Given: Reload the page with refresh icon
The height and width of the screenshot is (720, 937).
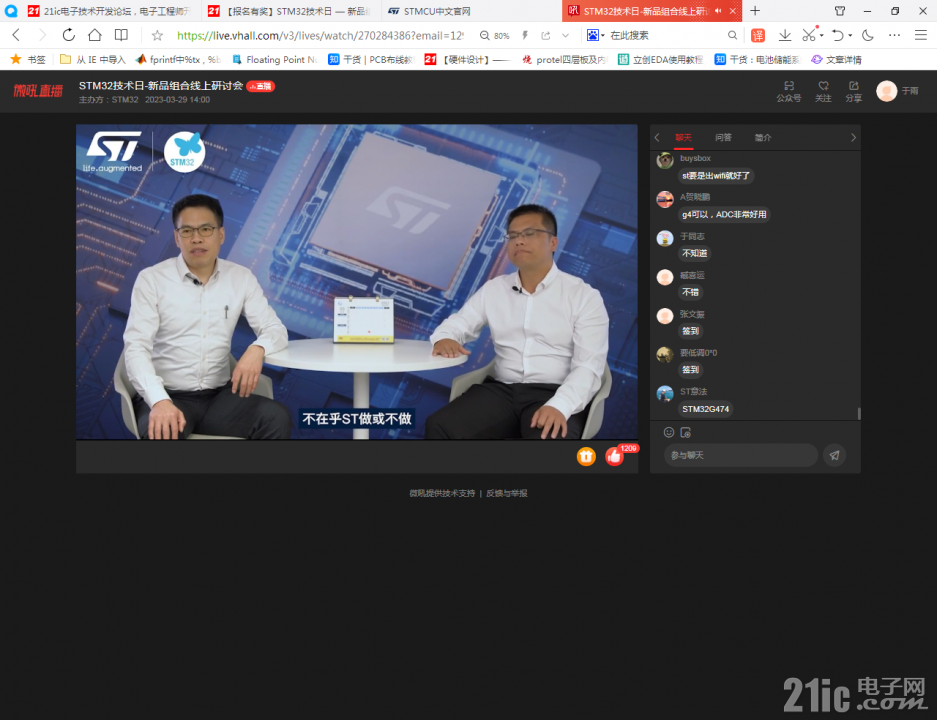Looking at the screenshot, I should click(x=69, y=35).
